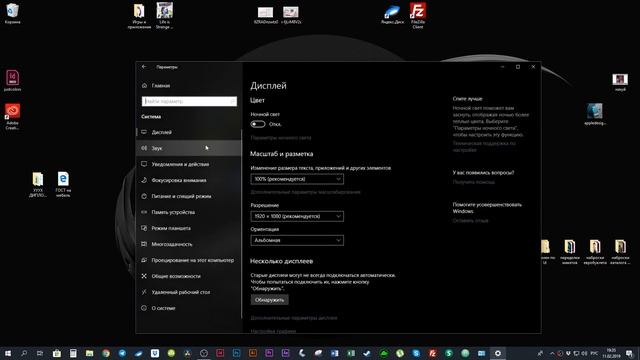Select the FileZilla Client desktop shortcut
This screenshot has width=640, height=360.
tap(418, 15)
